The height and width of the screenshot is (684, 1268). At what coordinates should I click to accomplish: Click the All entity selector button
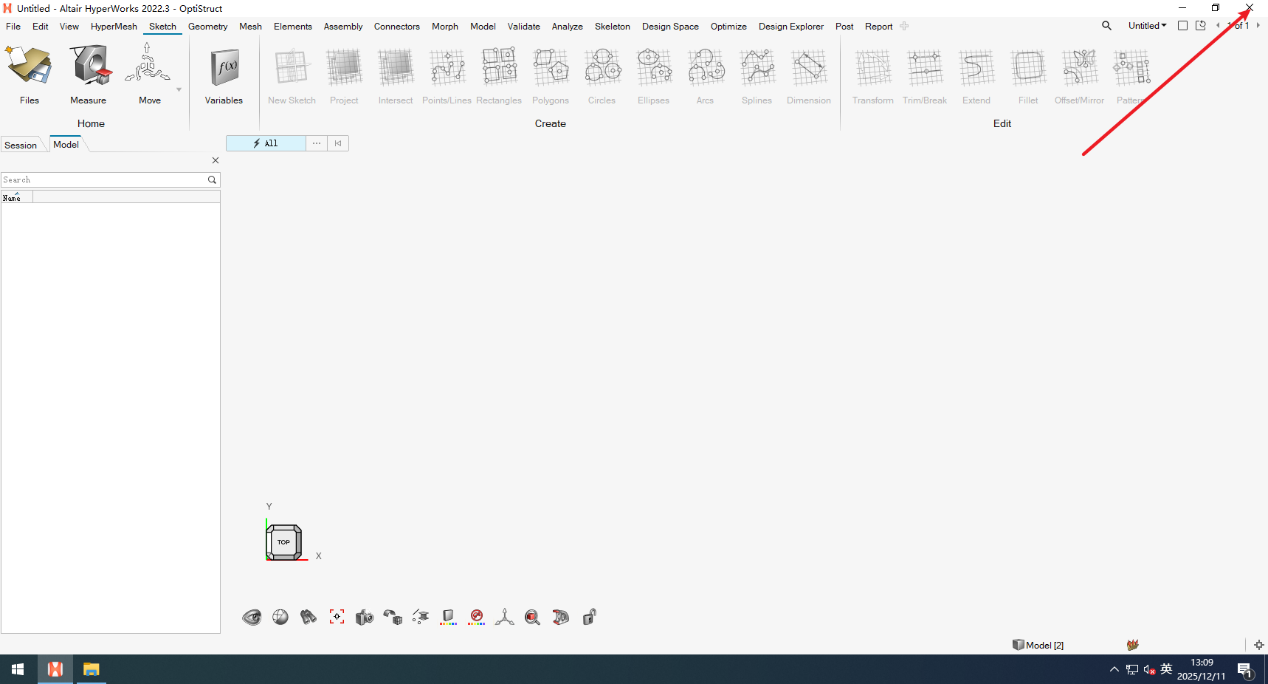[x=266, y=143]
